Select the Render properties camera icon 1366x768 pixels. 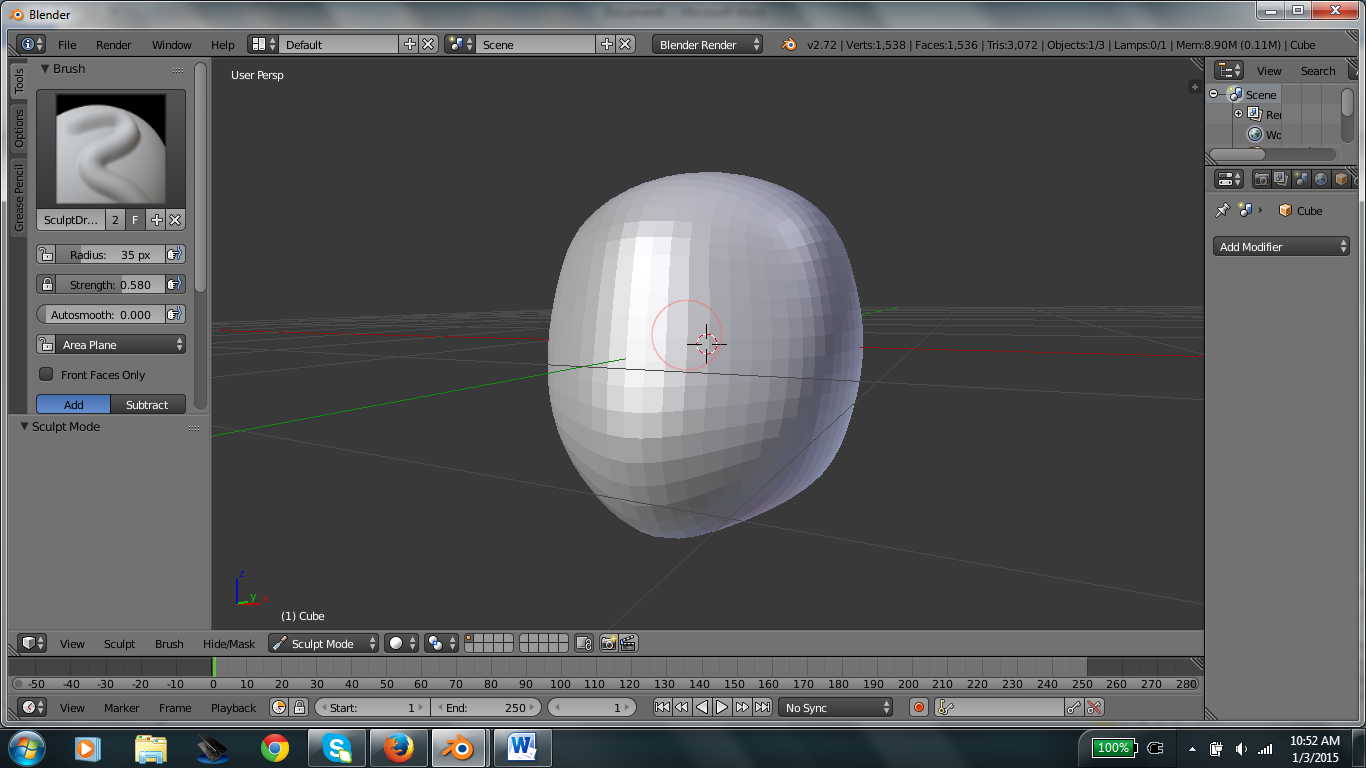point(1261,178)
